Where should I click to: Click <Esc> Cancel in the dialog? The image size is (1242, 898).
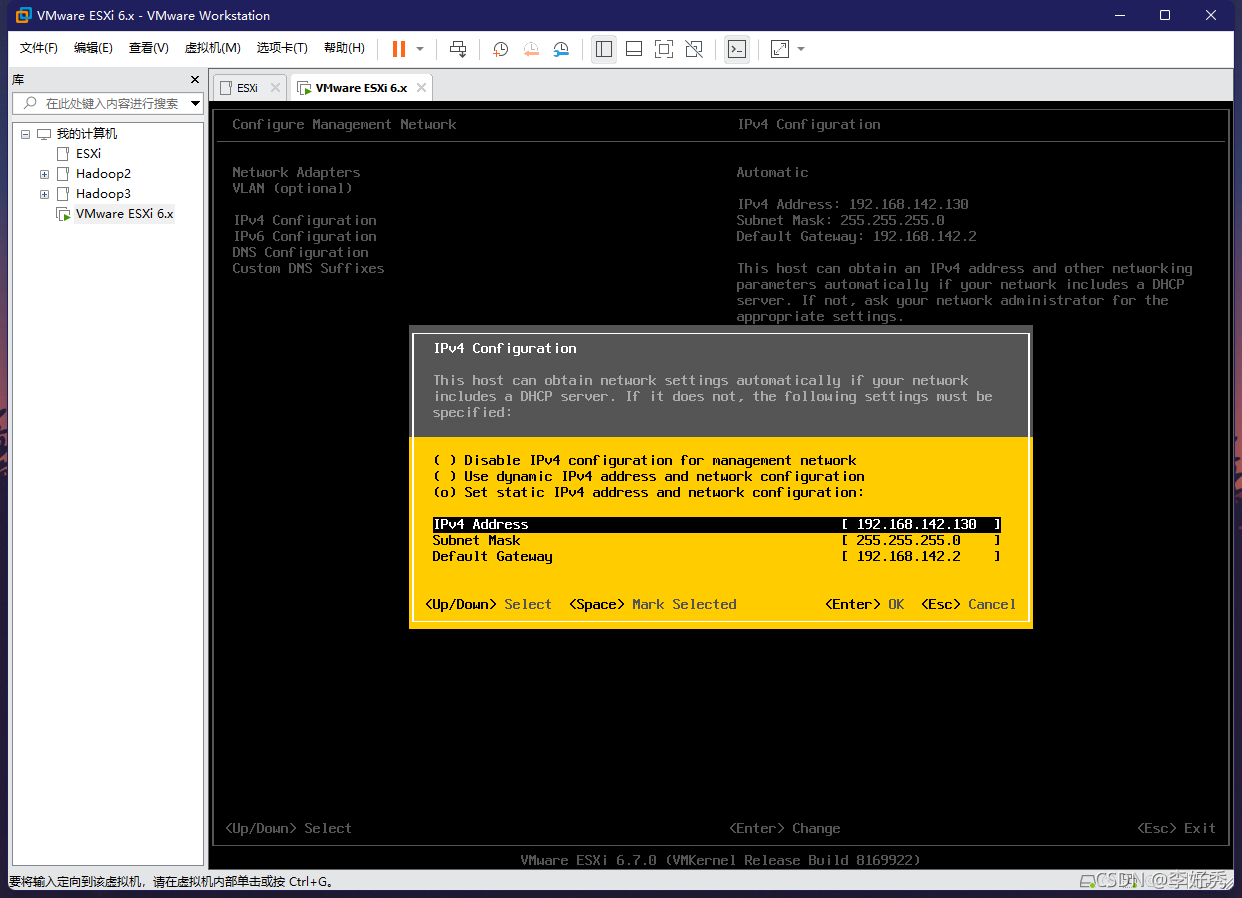(x=968, y=604)
